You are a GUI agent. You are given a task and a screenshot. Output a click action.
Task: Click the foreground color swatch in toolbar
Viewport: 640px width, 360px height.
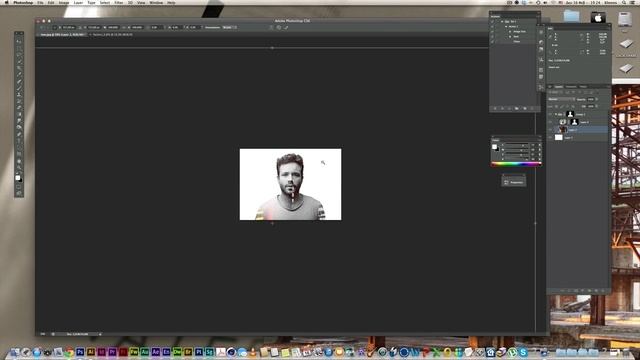(18, 177)
